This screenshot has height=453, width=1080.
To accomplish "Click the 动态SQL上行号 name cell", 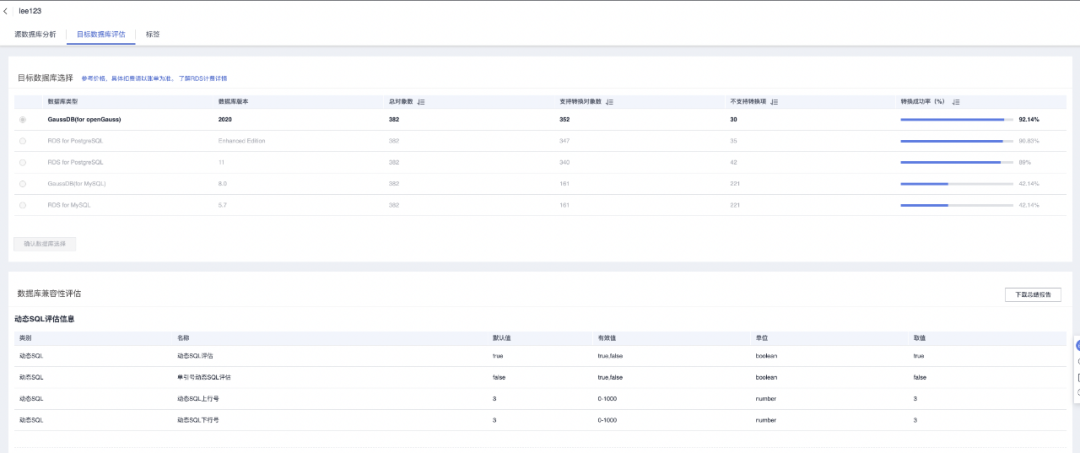I will coord(198,399).
